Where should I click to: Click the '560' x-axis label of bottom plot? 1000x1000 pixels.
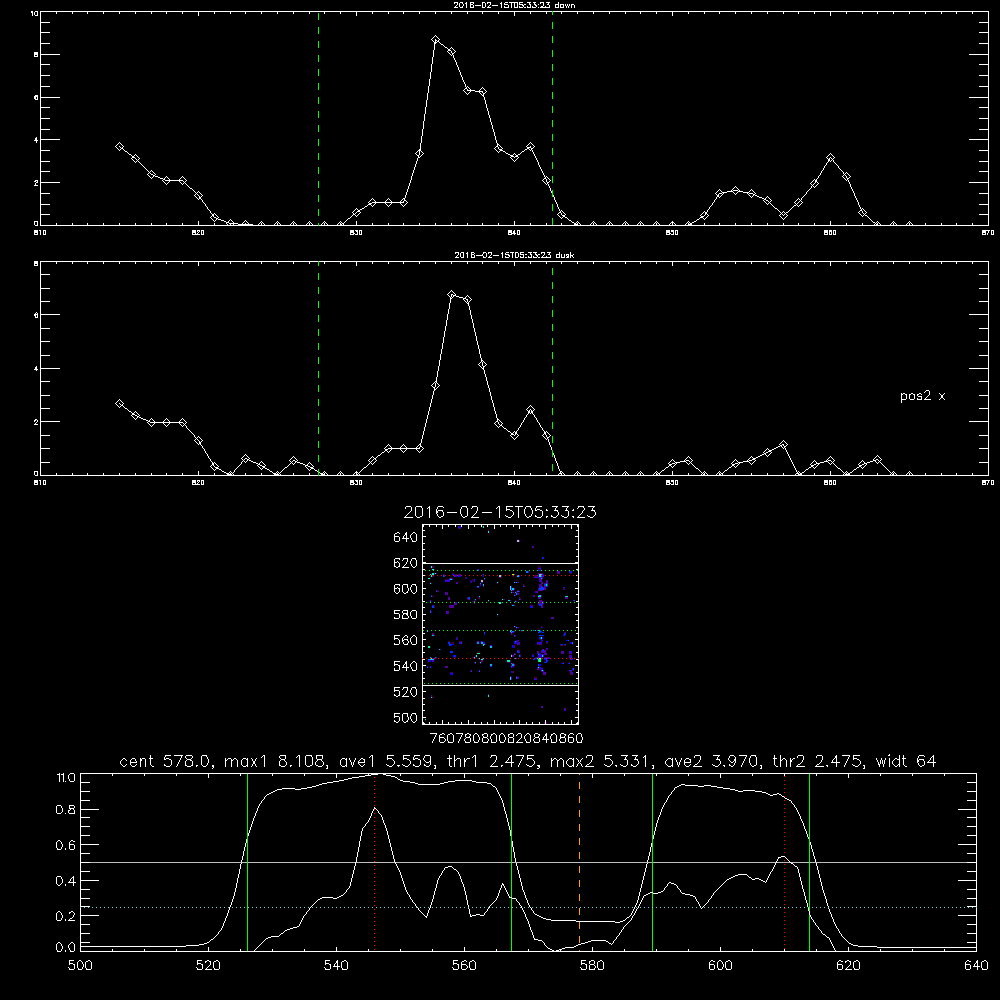pyautogui.click(x=464, y=966)
